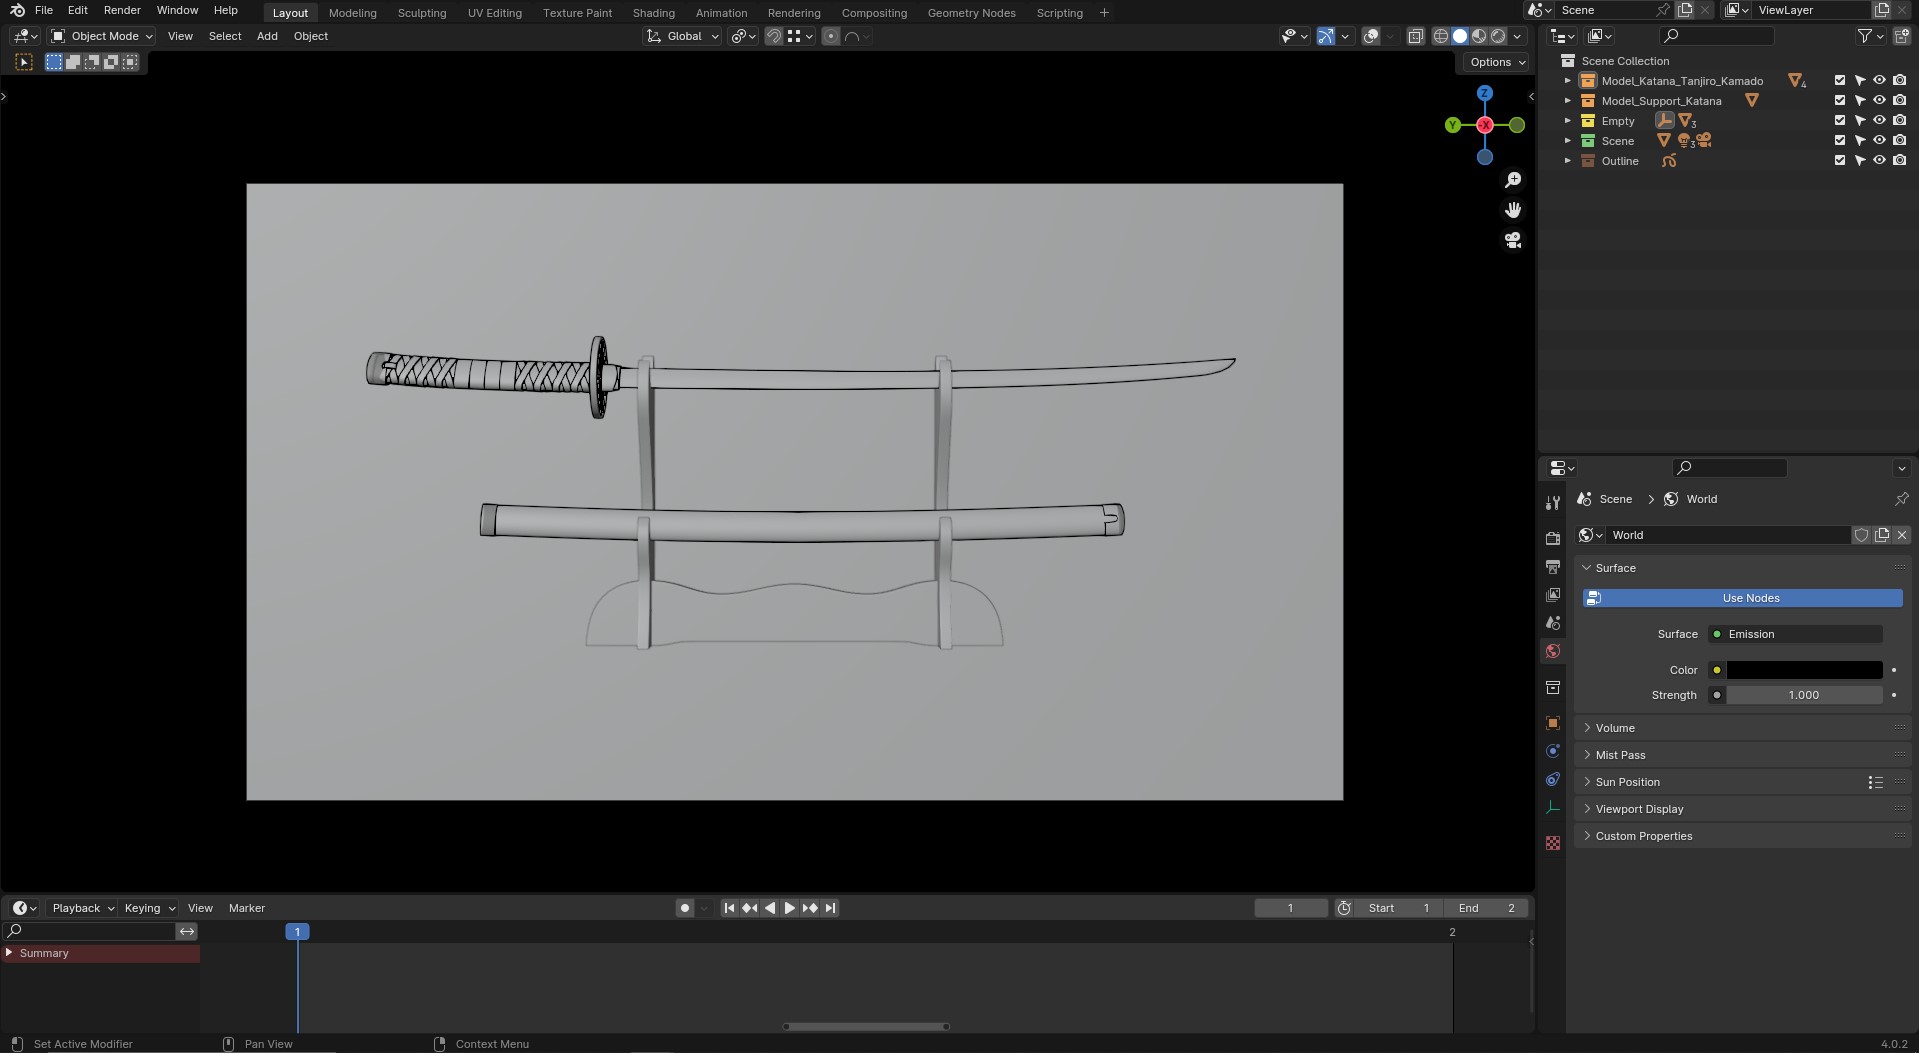Expand the Summary row in the timeline
1919x1053 pixels.
pyautogui.click(x=9, y=953)
